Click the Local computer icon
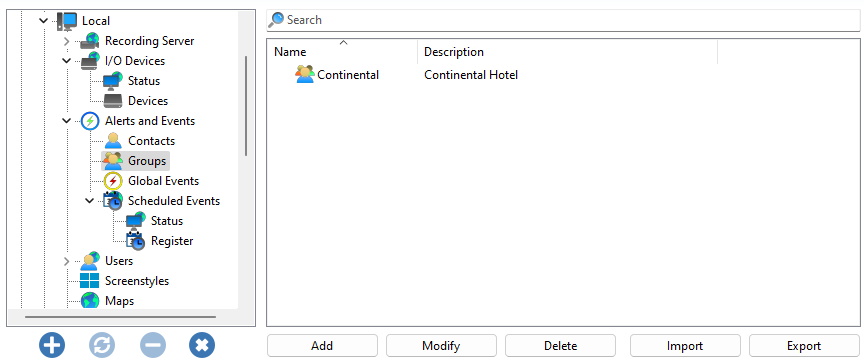The width and height of the screenshot is (864, 364). pos(68,21)
